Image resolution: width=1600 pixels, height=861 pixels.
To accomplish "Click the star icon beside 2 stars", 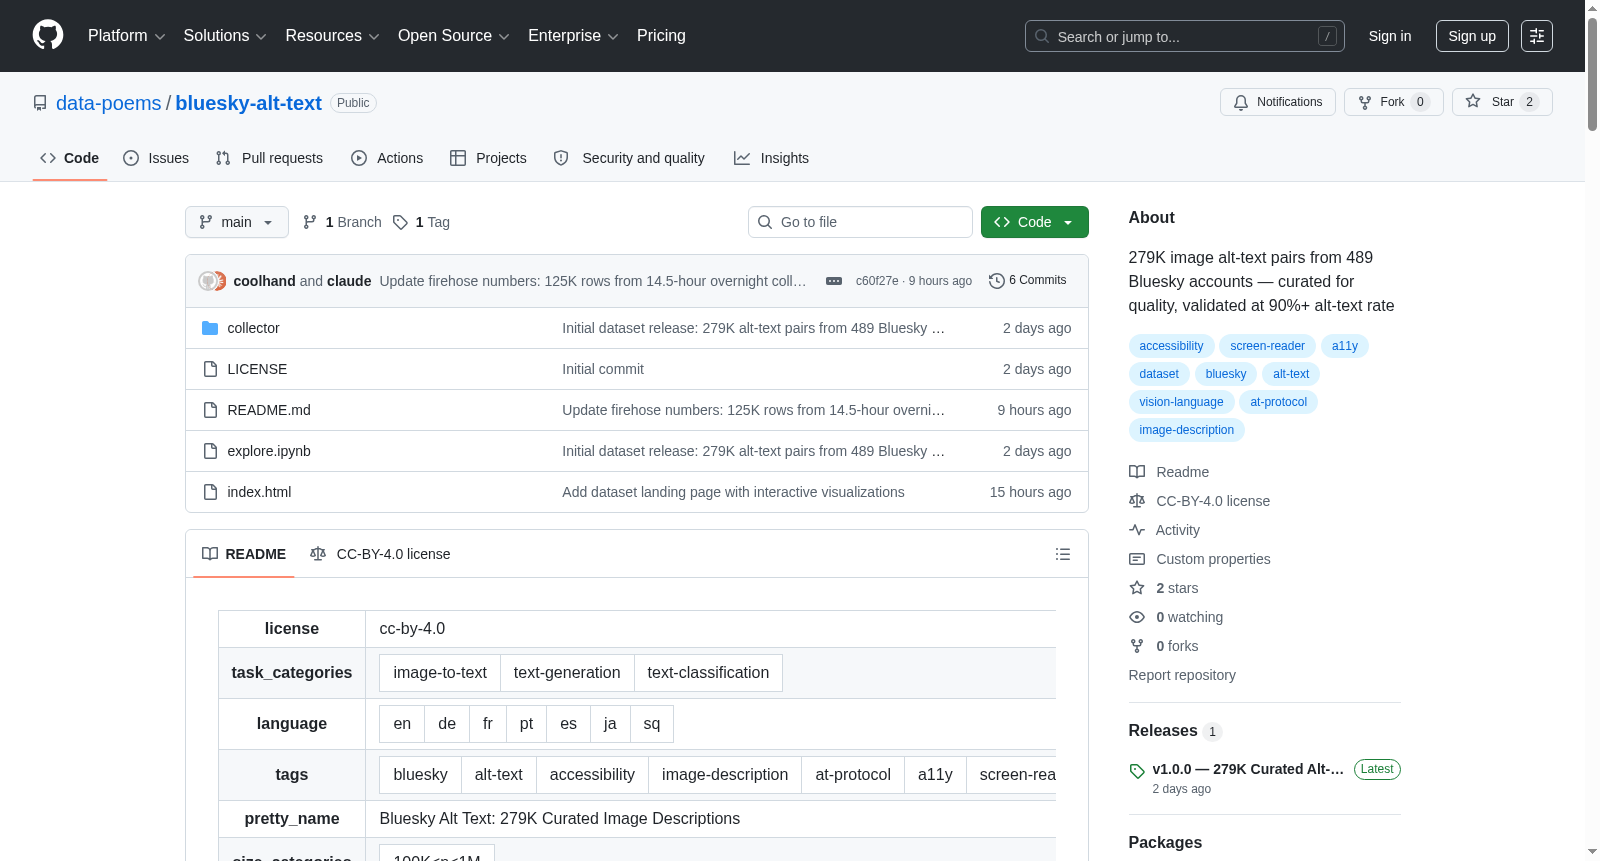I will 1137,588.
